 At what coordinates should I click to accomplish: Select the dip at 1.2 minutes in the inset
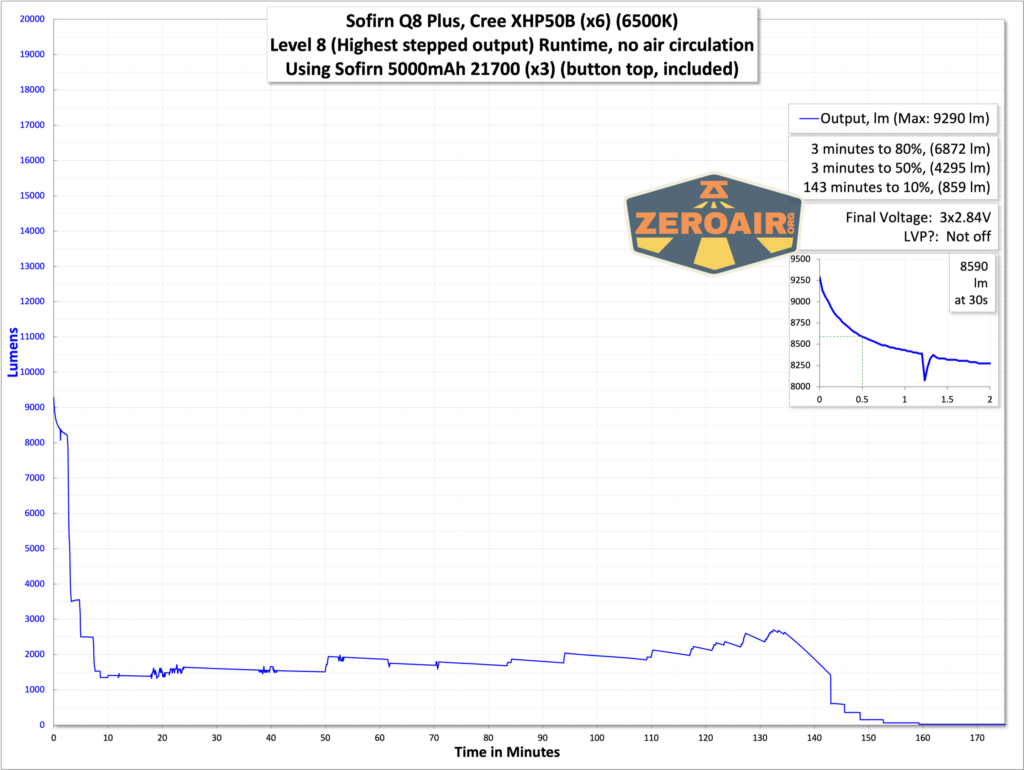point(923,380)
